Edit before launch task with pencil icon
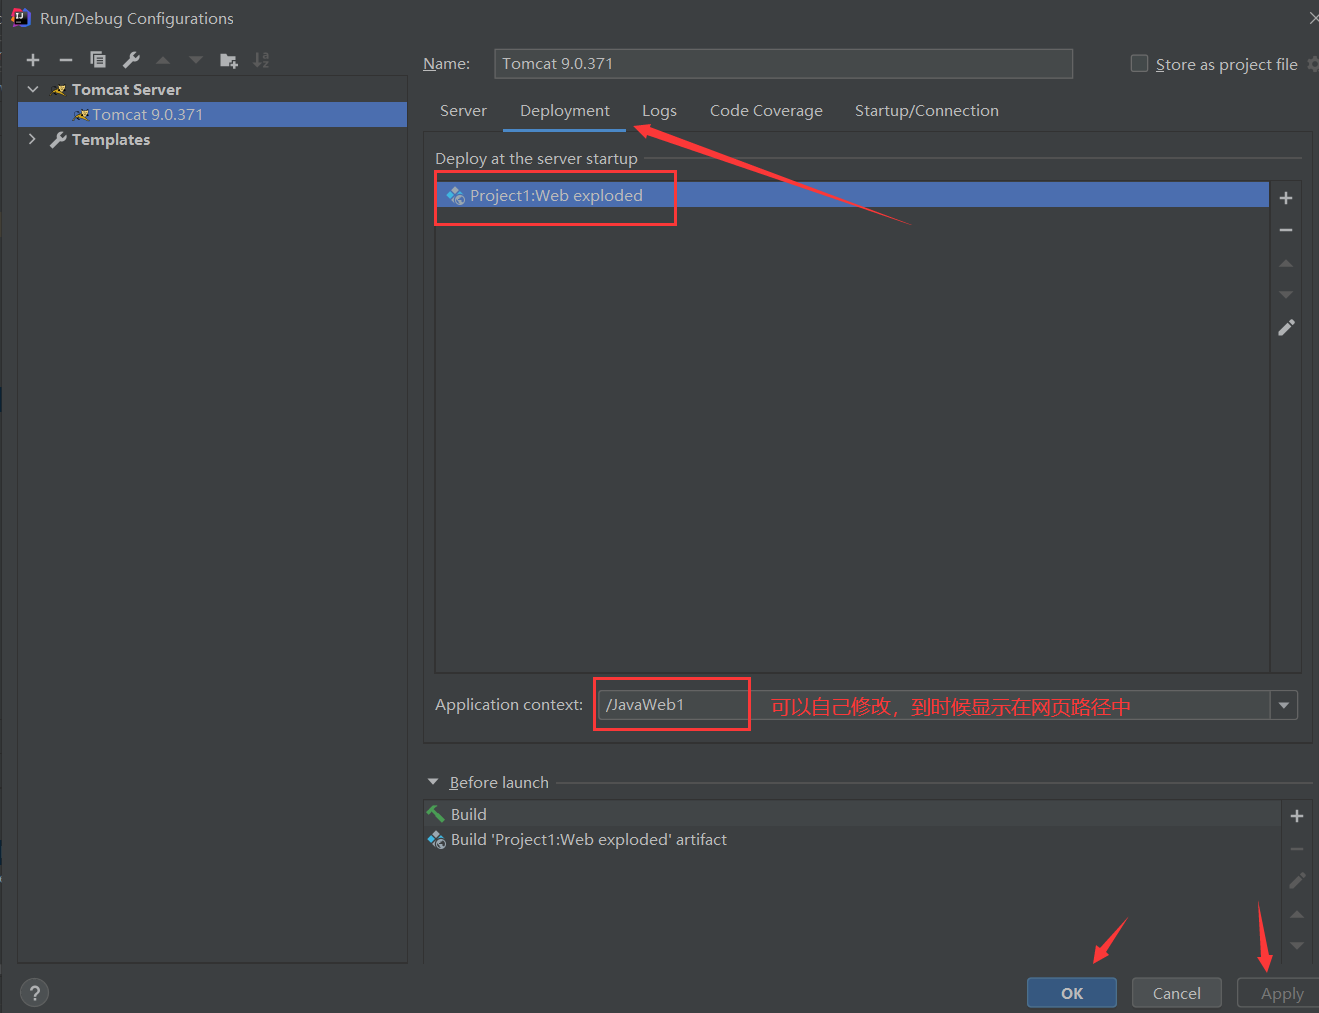The width and height of the screenshot is (1319, 1013). [x=1297, y=881]
